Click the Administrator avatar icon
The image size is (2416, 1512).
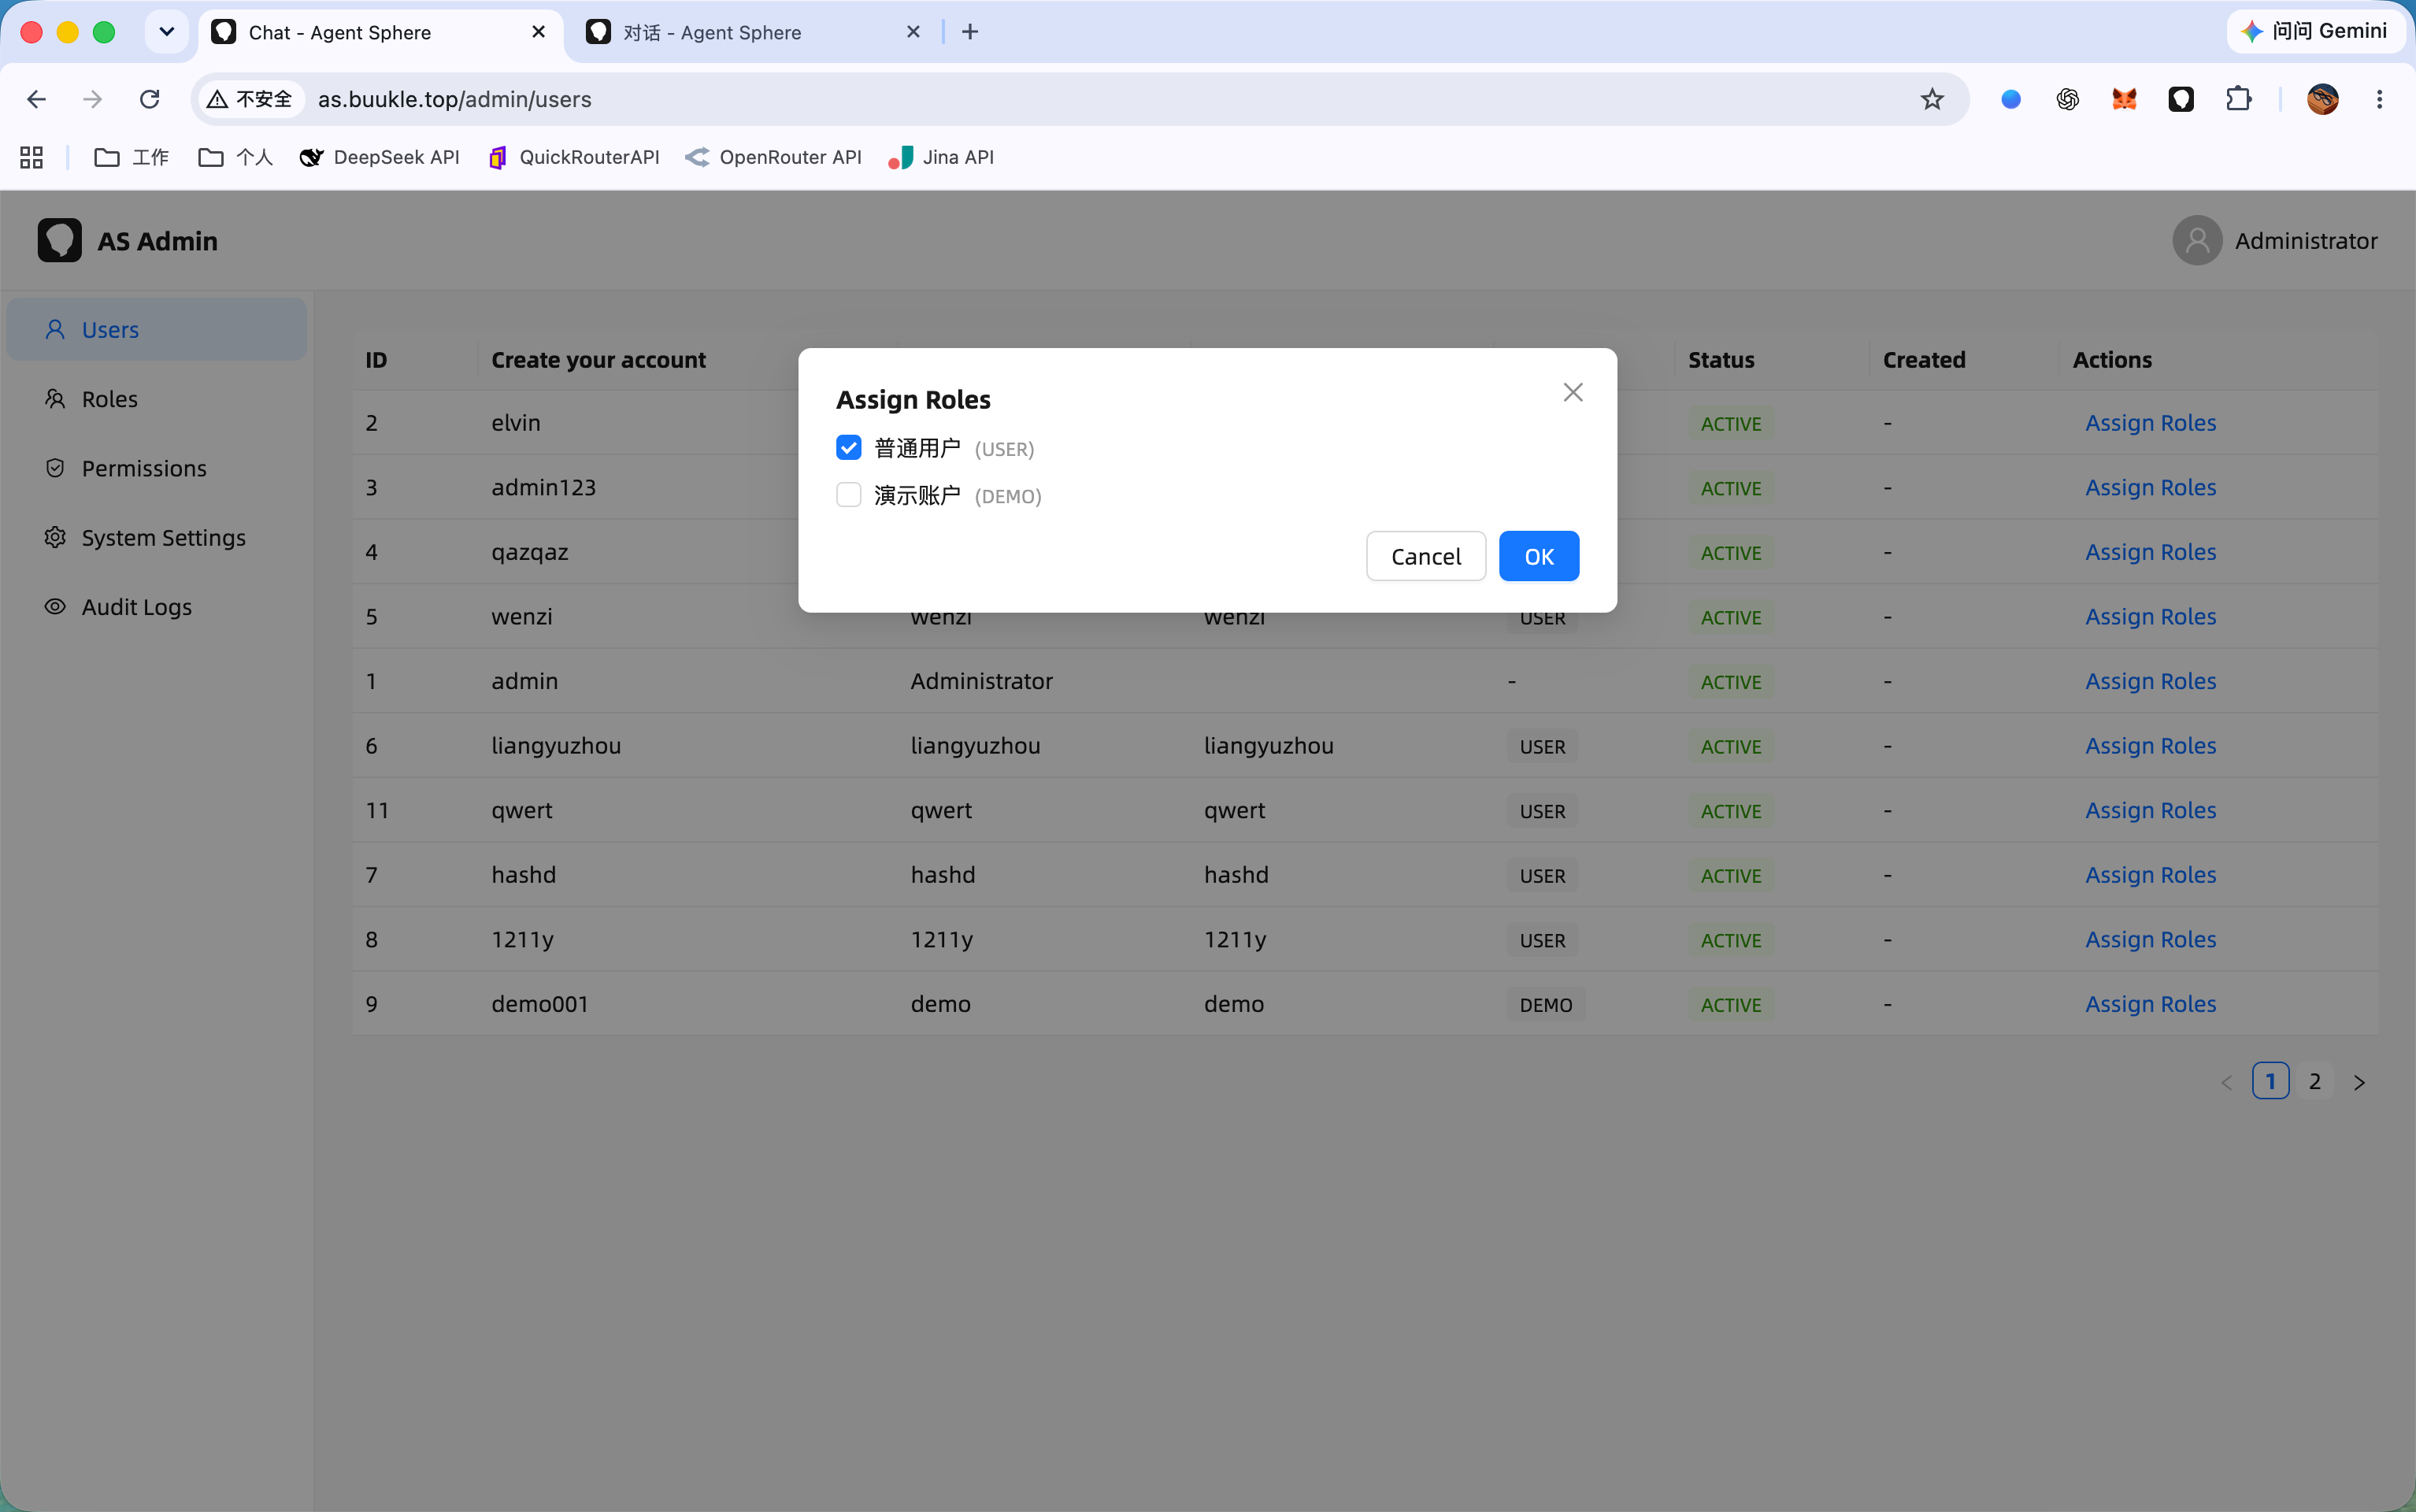2196,240
